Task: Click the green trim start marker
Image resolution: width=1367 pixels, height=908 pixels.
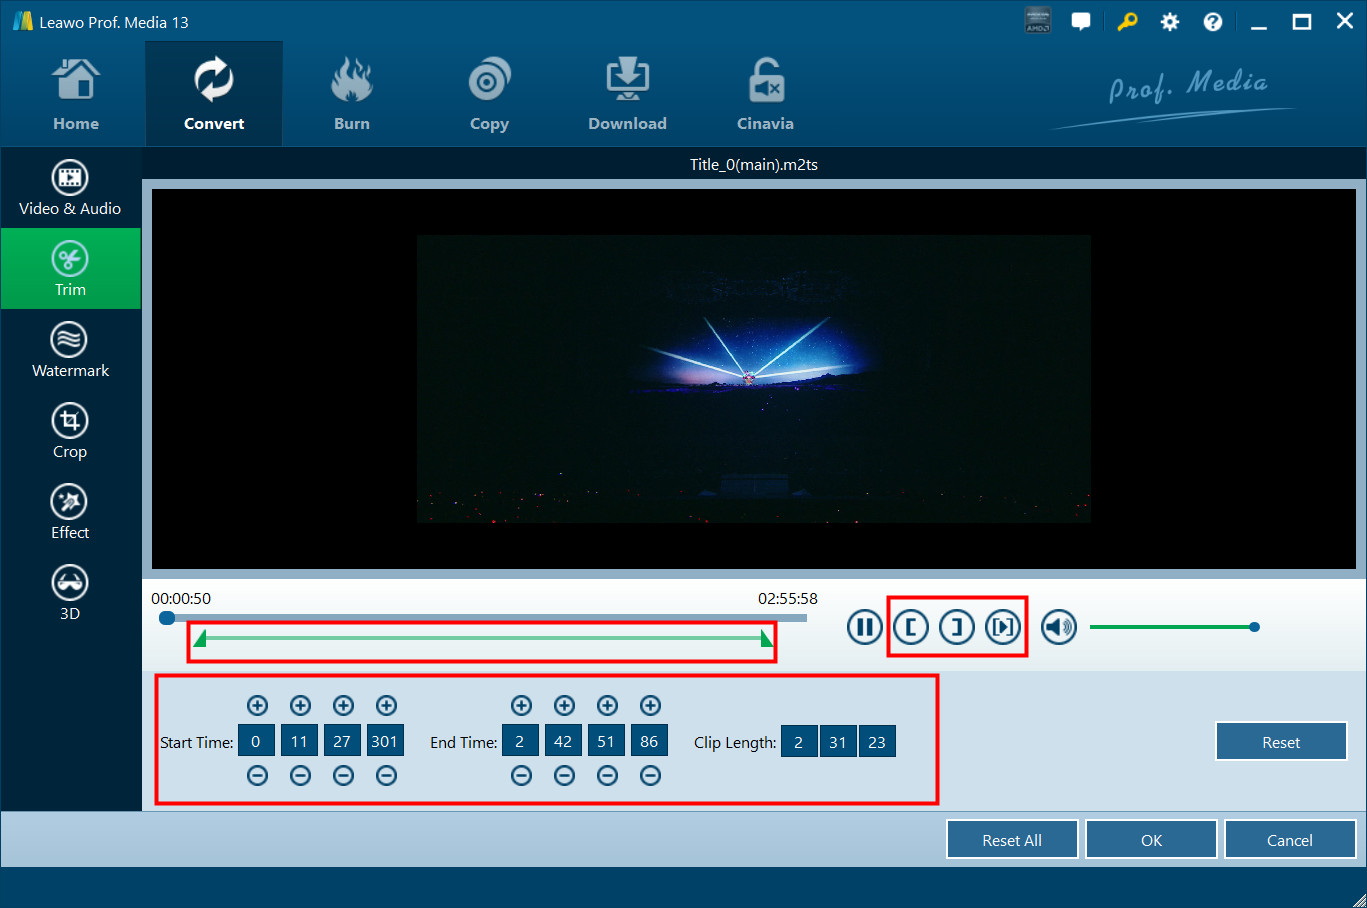Action: click(x=200, y=638)
